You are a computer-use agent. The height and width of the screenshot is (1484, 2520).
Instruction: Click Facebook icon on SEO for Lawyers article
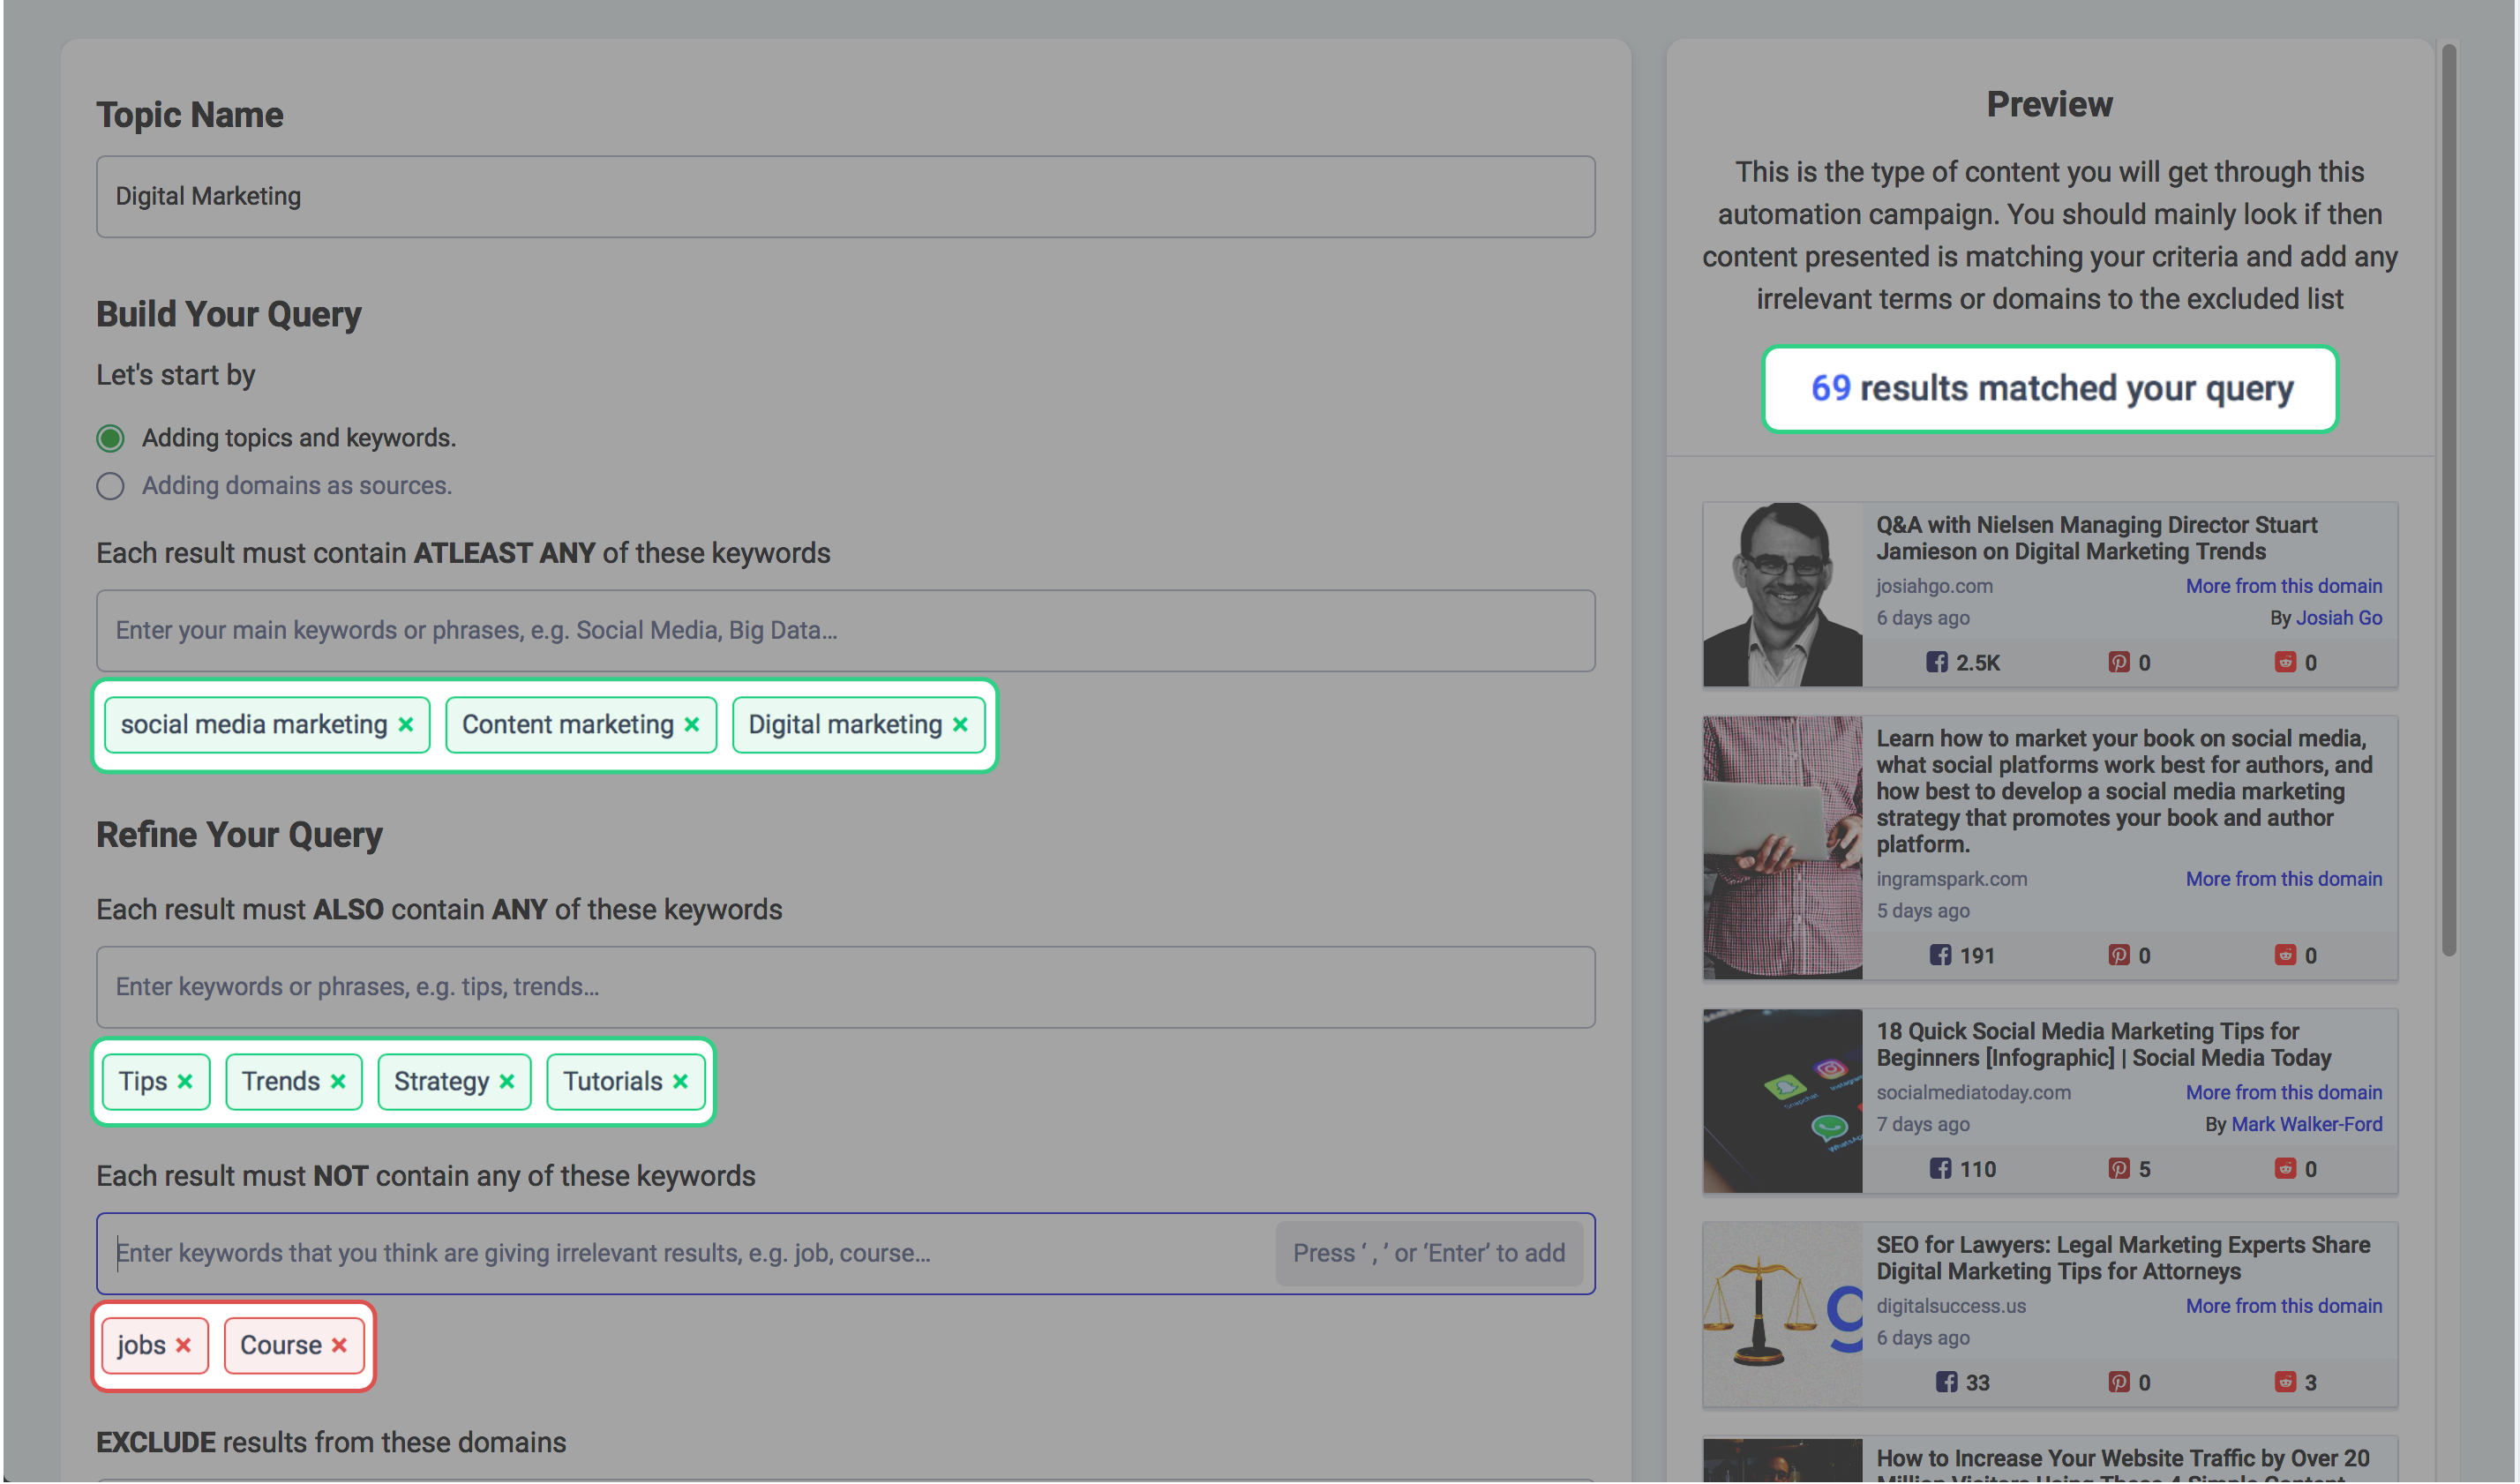coord(1946,1383)
